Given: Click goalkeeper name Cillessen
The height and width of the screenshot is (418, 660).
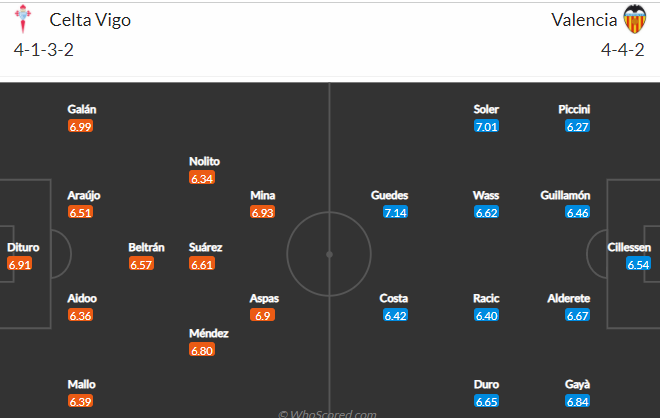Looking at the screenshot, I should pos(629,247).
